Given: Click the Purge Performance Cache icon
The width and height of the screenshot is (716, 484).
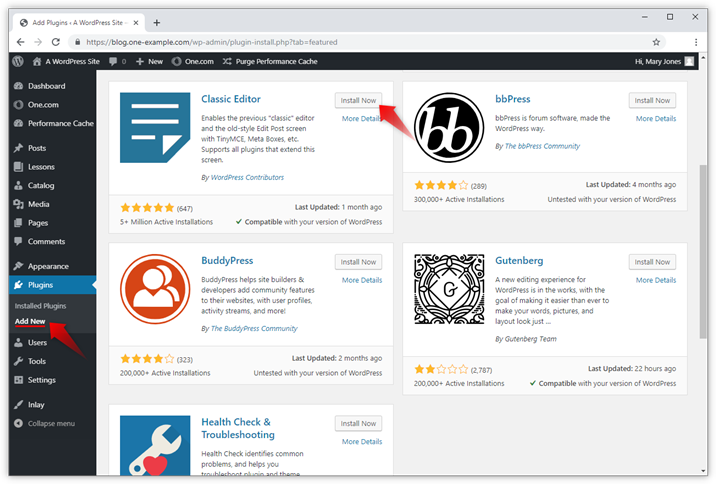Looking at the screenshot, I should (x=227, y=61).
